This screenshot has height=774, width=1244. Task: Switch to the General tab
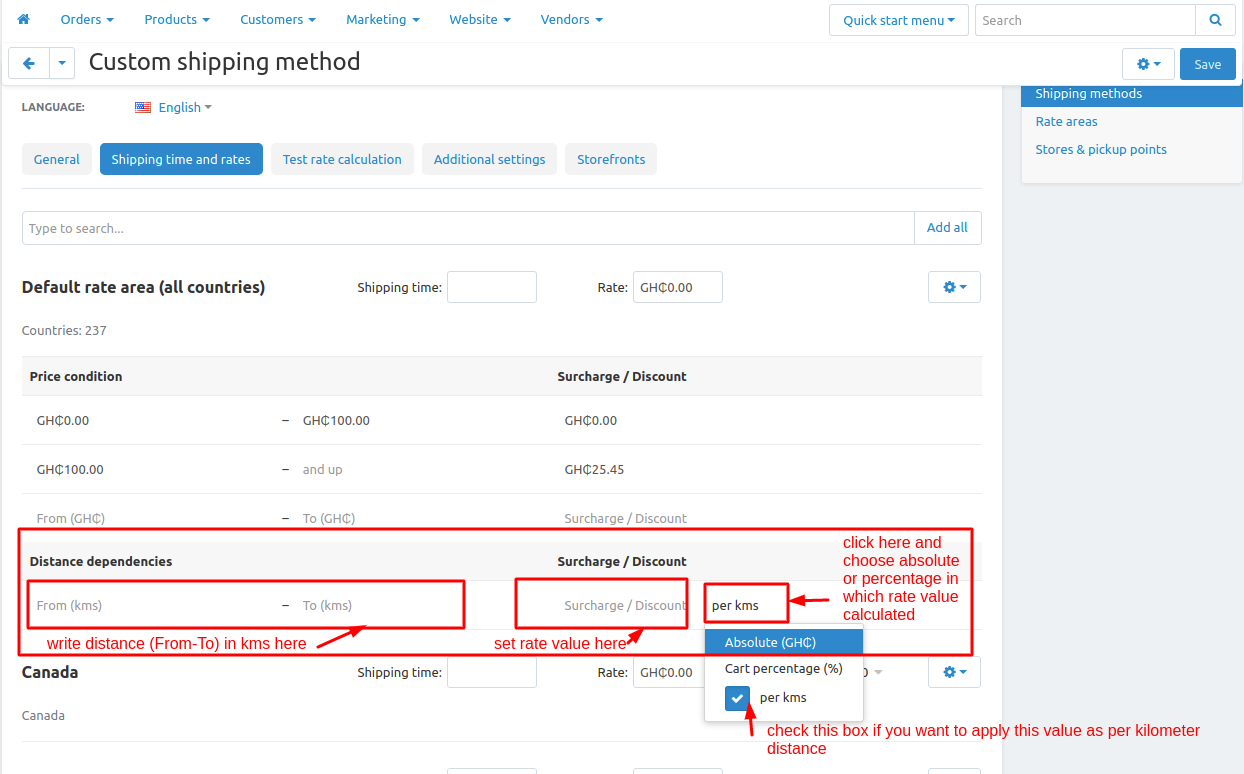[57, 159]
